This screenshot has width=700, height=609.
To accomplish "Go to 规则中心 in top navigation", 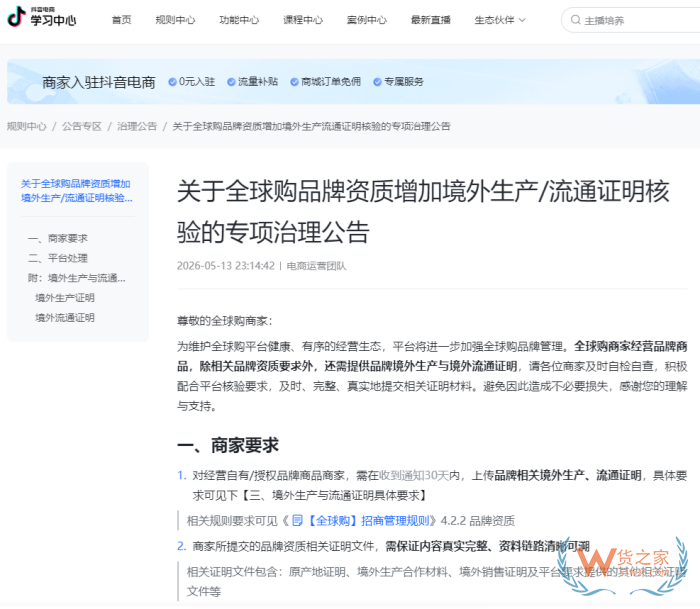I will pyautogui.click(x=175, y=20).
